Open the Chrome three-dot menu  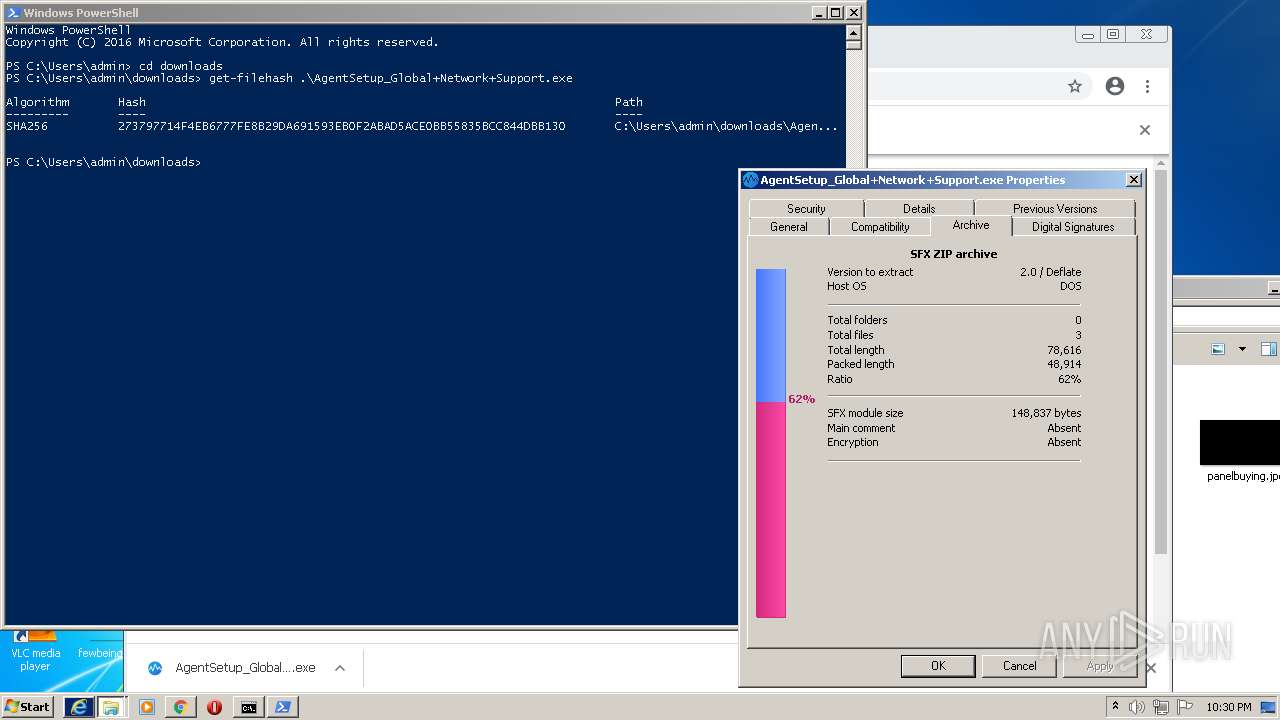pyautogui.click(x=1148, y=86)
